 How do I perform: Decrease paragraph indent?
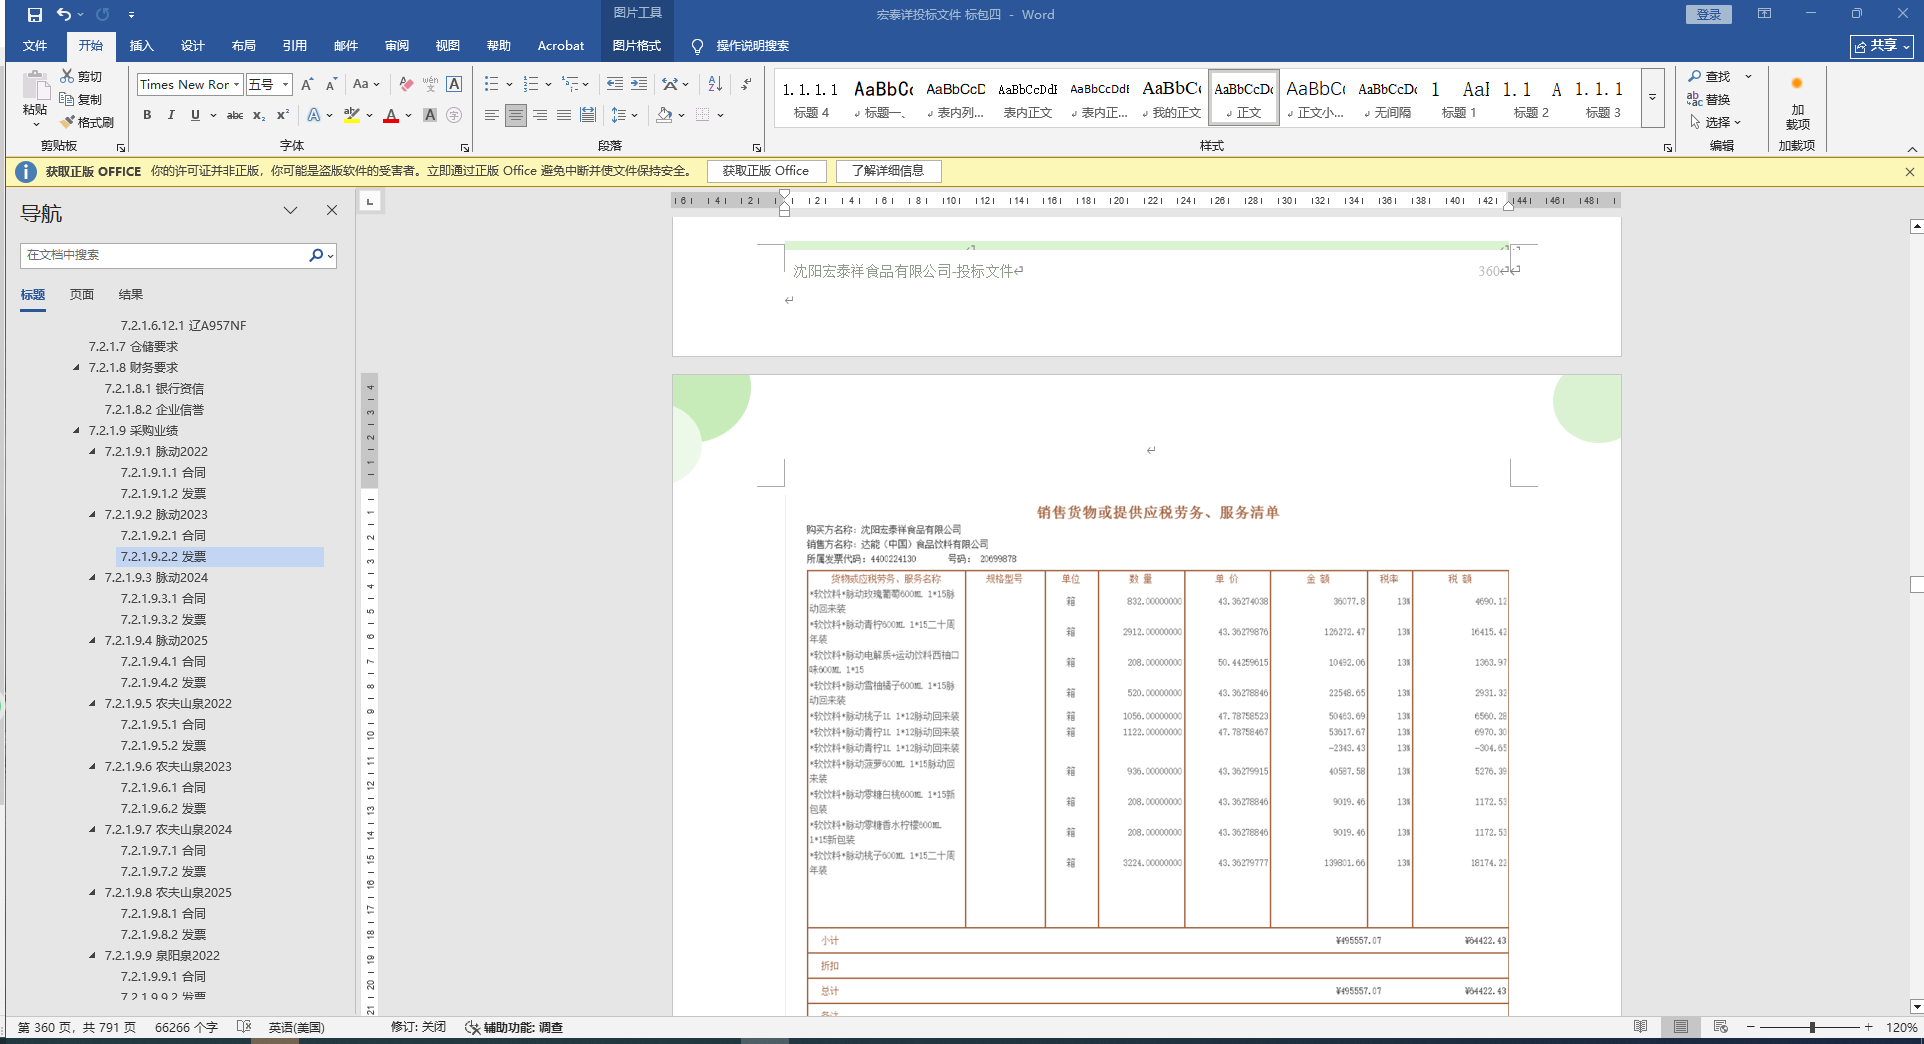tap(615, 85)
